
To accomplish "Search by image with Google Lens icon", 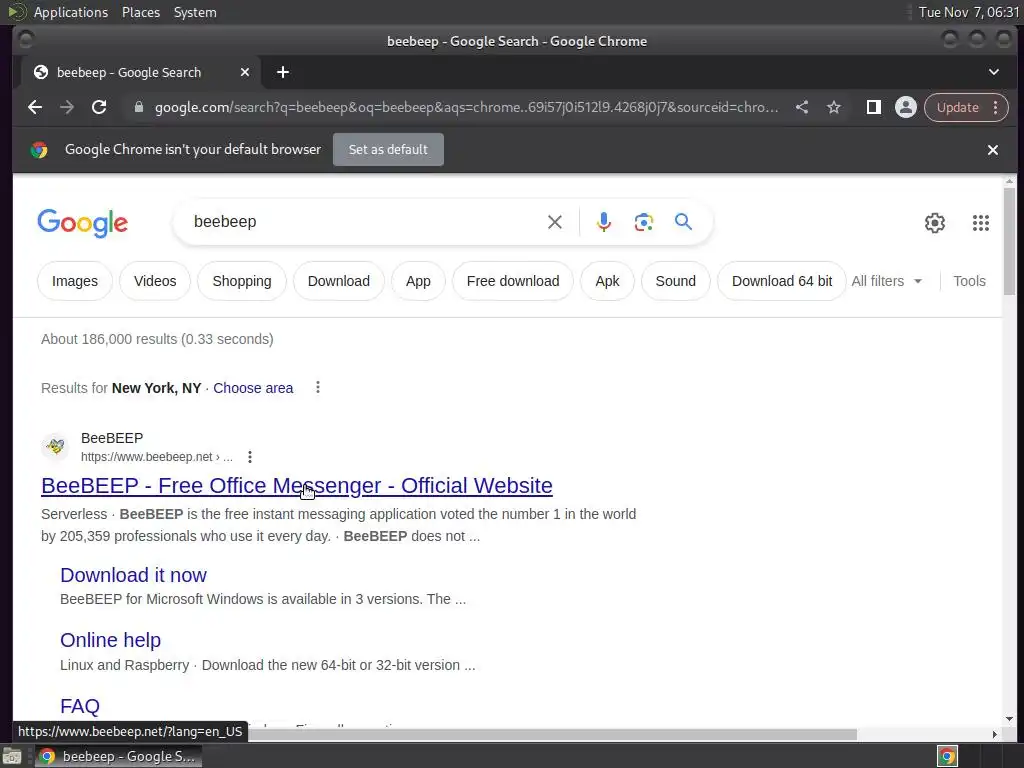I will point(644,222).
